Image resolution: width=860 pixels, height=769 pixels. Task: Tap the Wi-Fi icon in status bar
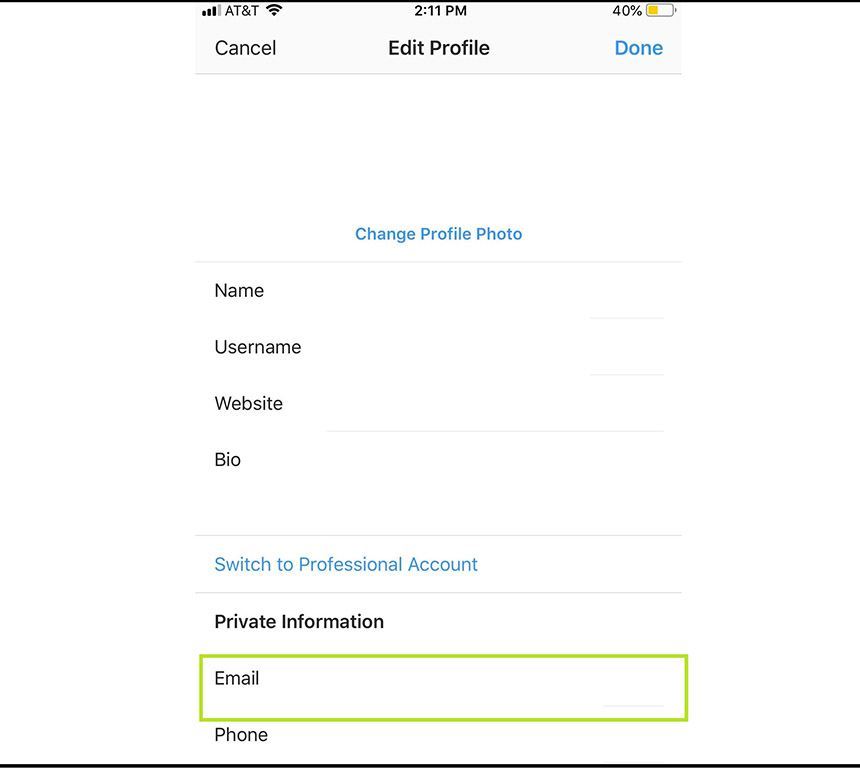(274, 11)
